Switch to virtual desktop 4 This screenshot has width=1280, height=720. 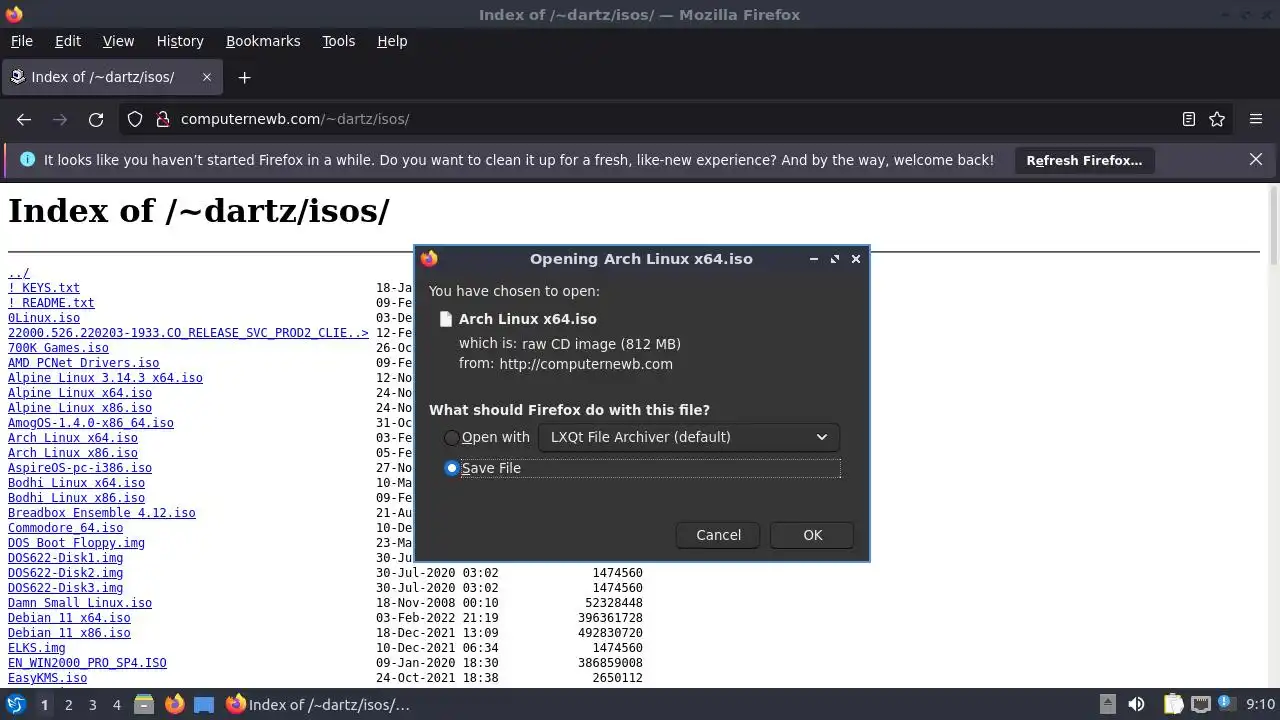tap(116, 705)
